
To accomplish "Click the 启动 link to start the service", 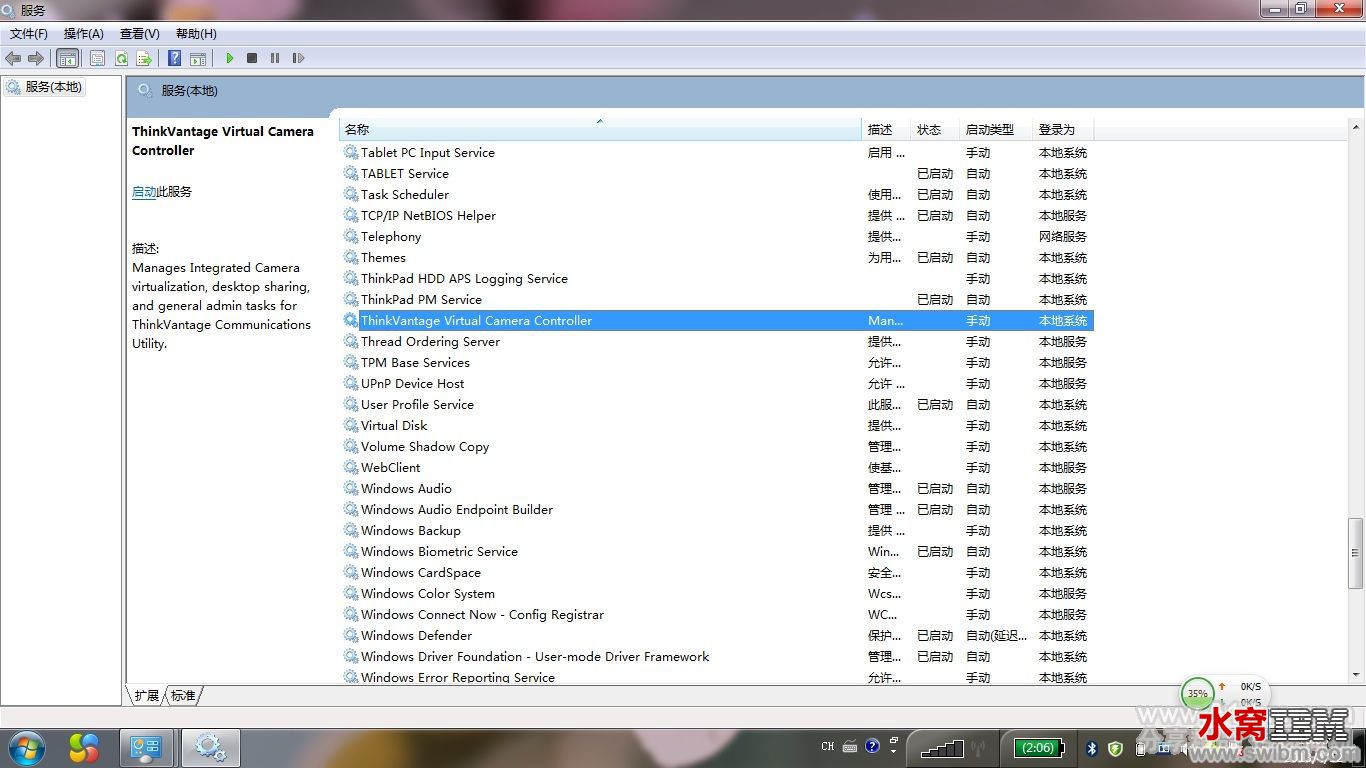I will (144, 192).
